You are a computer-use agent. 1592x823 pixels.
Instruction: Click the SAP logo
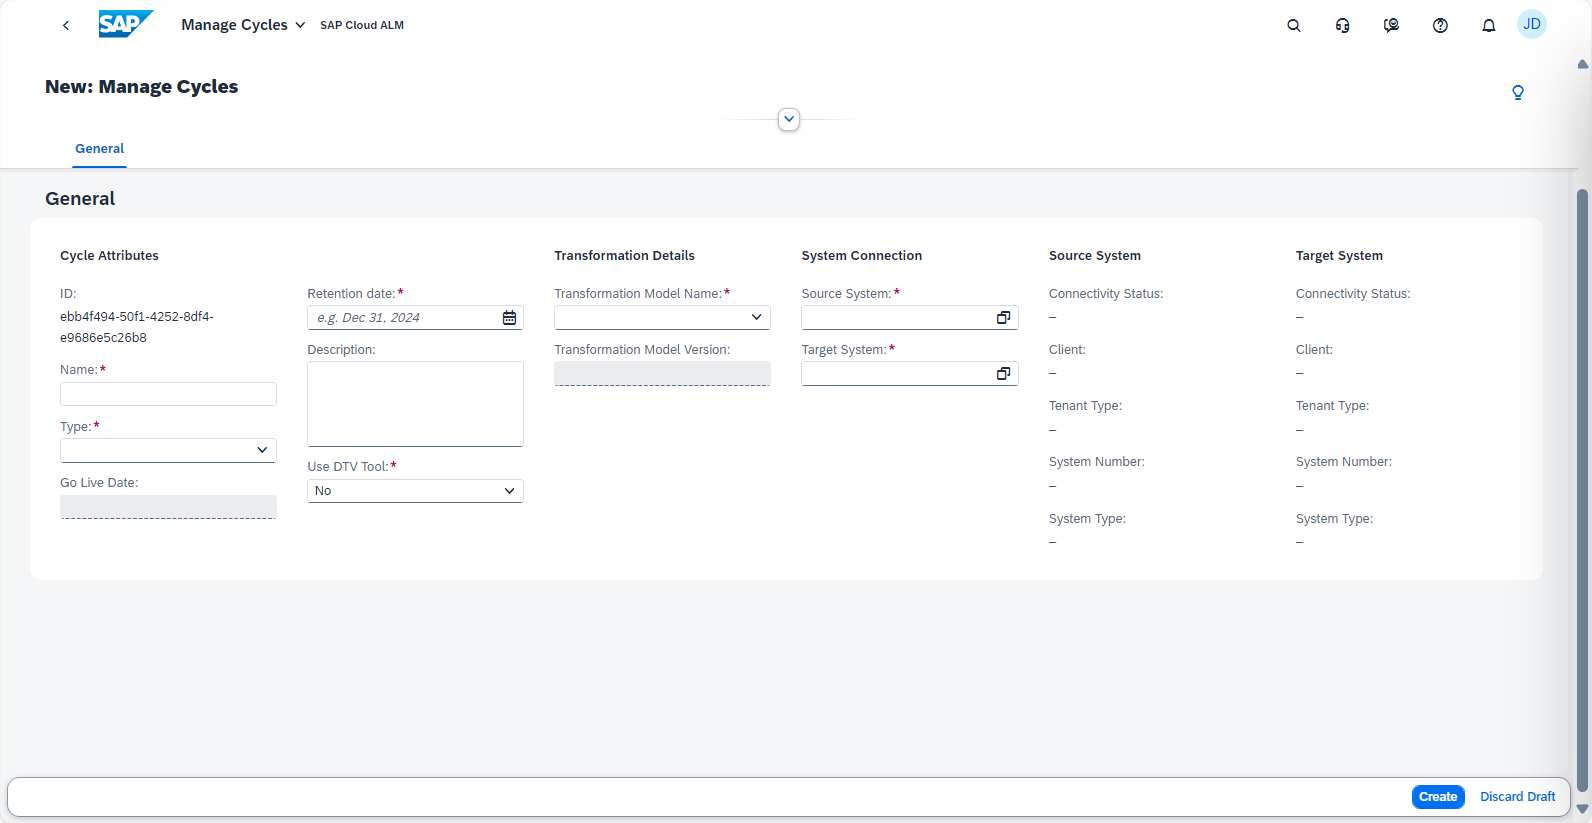click(x=125, y=24)
